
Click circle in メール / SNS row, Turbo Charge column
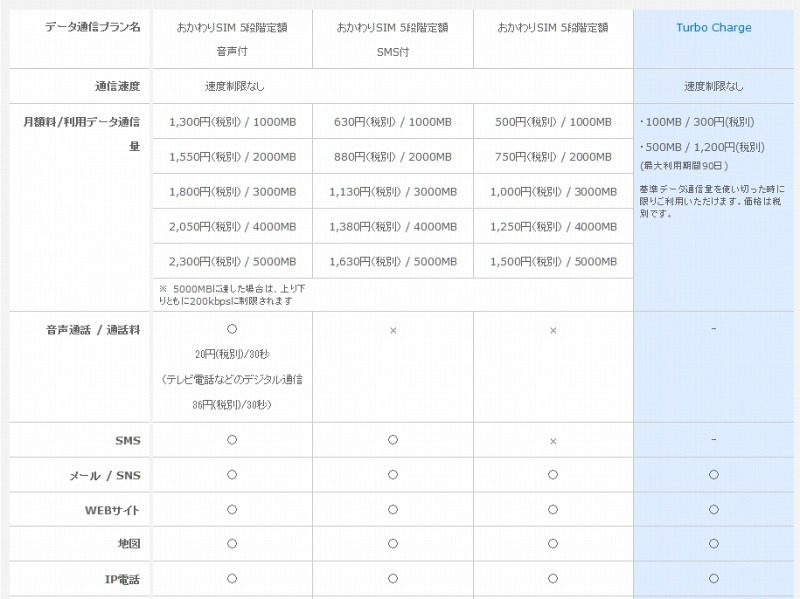[x=714, y=475]
